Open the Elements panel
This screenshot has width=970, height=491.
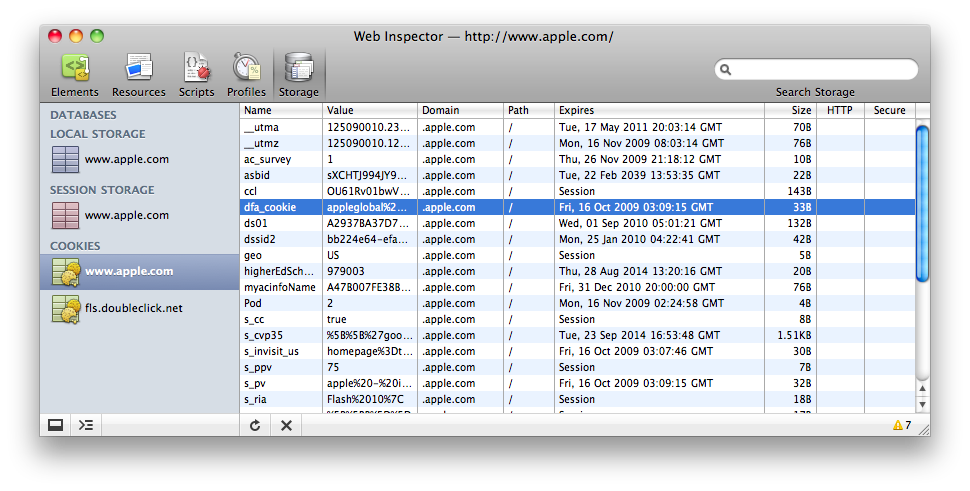tap(75, 75)
